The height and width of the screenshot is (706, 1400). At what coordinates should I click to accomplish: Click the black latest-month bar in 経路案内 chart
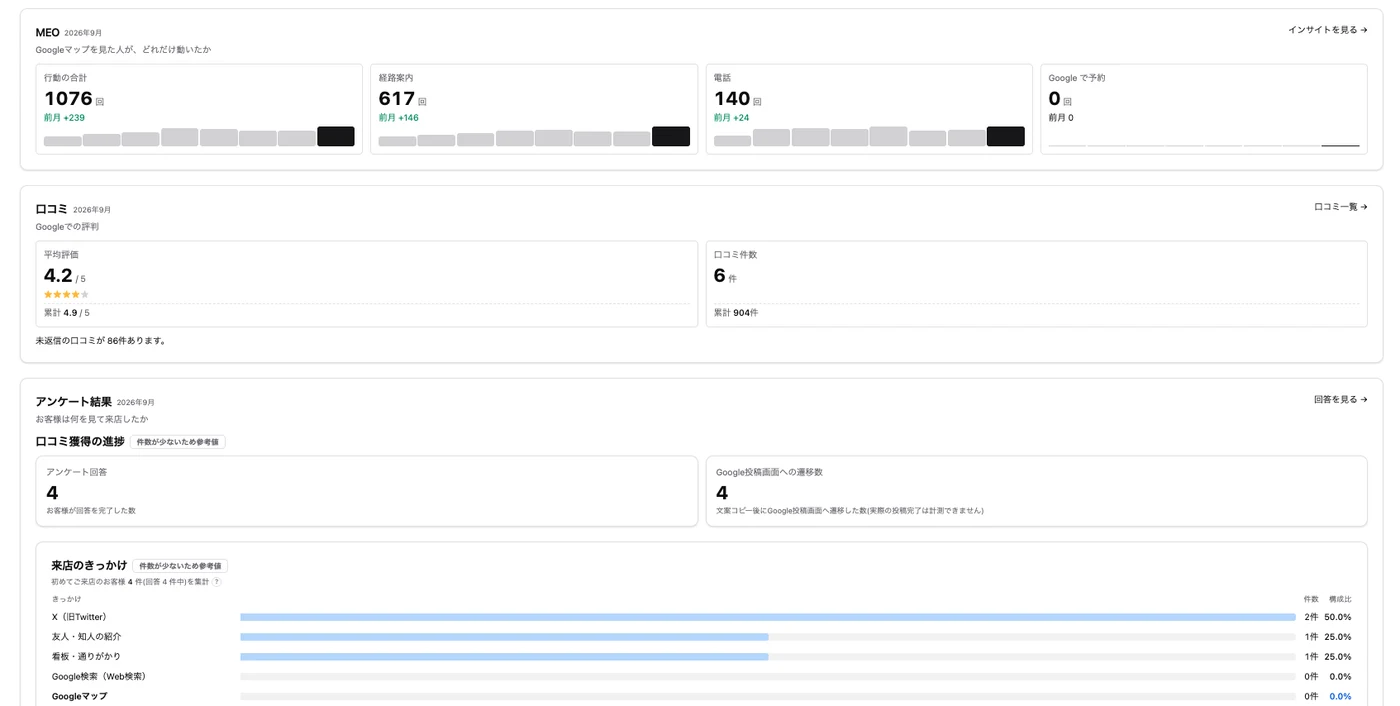[671, 137]
